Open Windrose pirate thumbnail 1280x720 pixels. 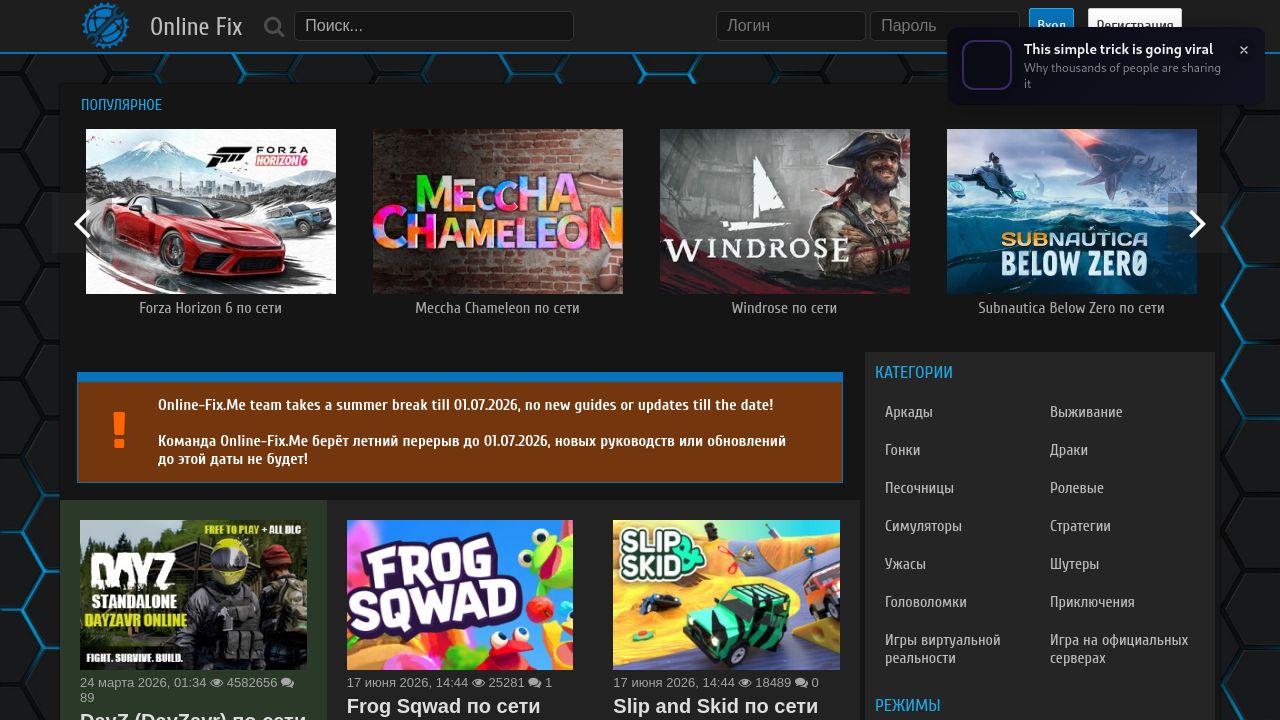click(785, 211)
